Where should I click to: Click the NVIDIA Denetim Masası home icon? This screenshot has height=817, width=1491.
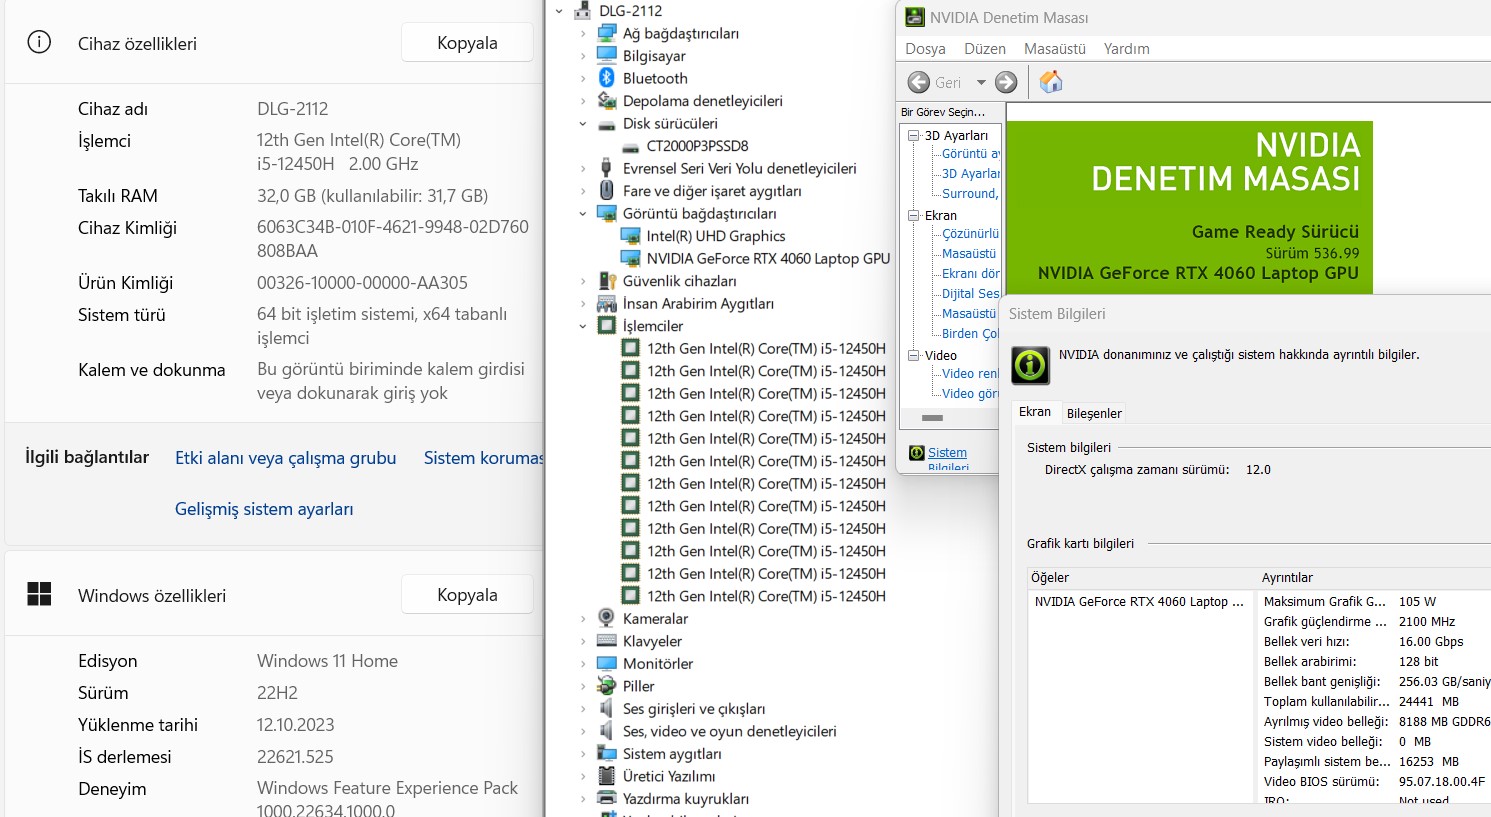point(1051,82)
